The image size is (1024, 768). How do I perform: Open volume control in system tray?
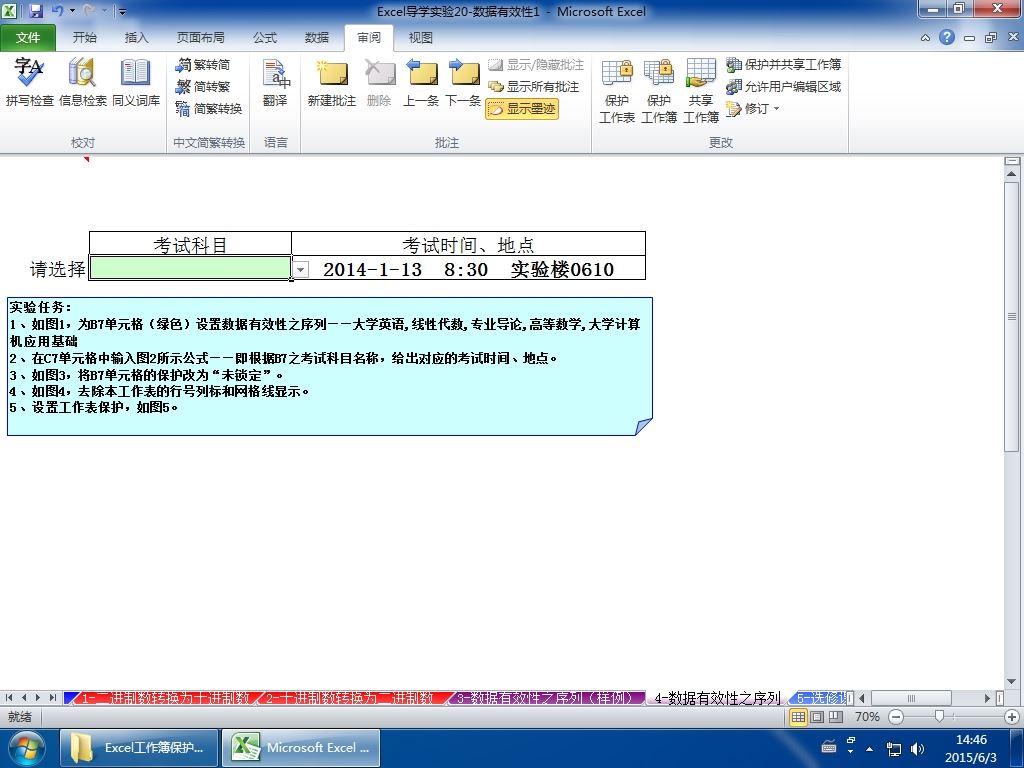coord(917,748)
